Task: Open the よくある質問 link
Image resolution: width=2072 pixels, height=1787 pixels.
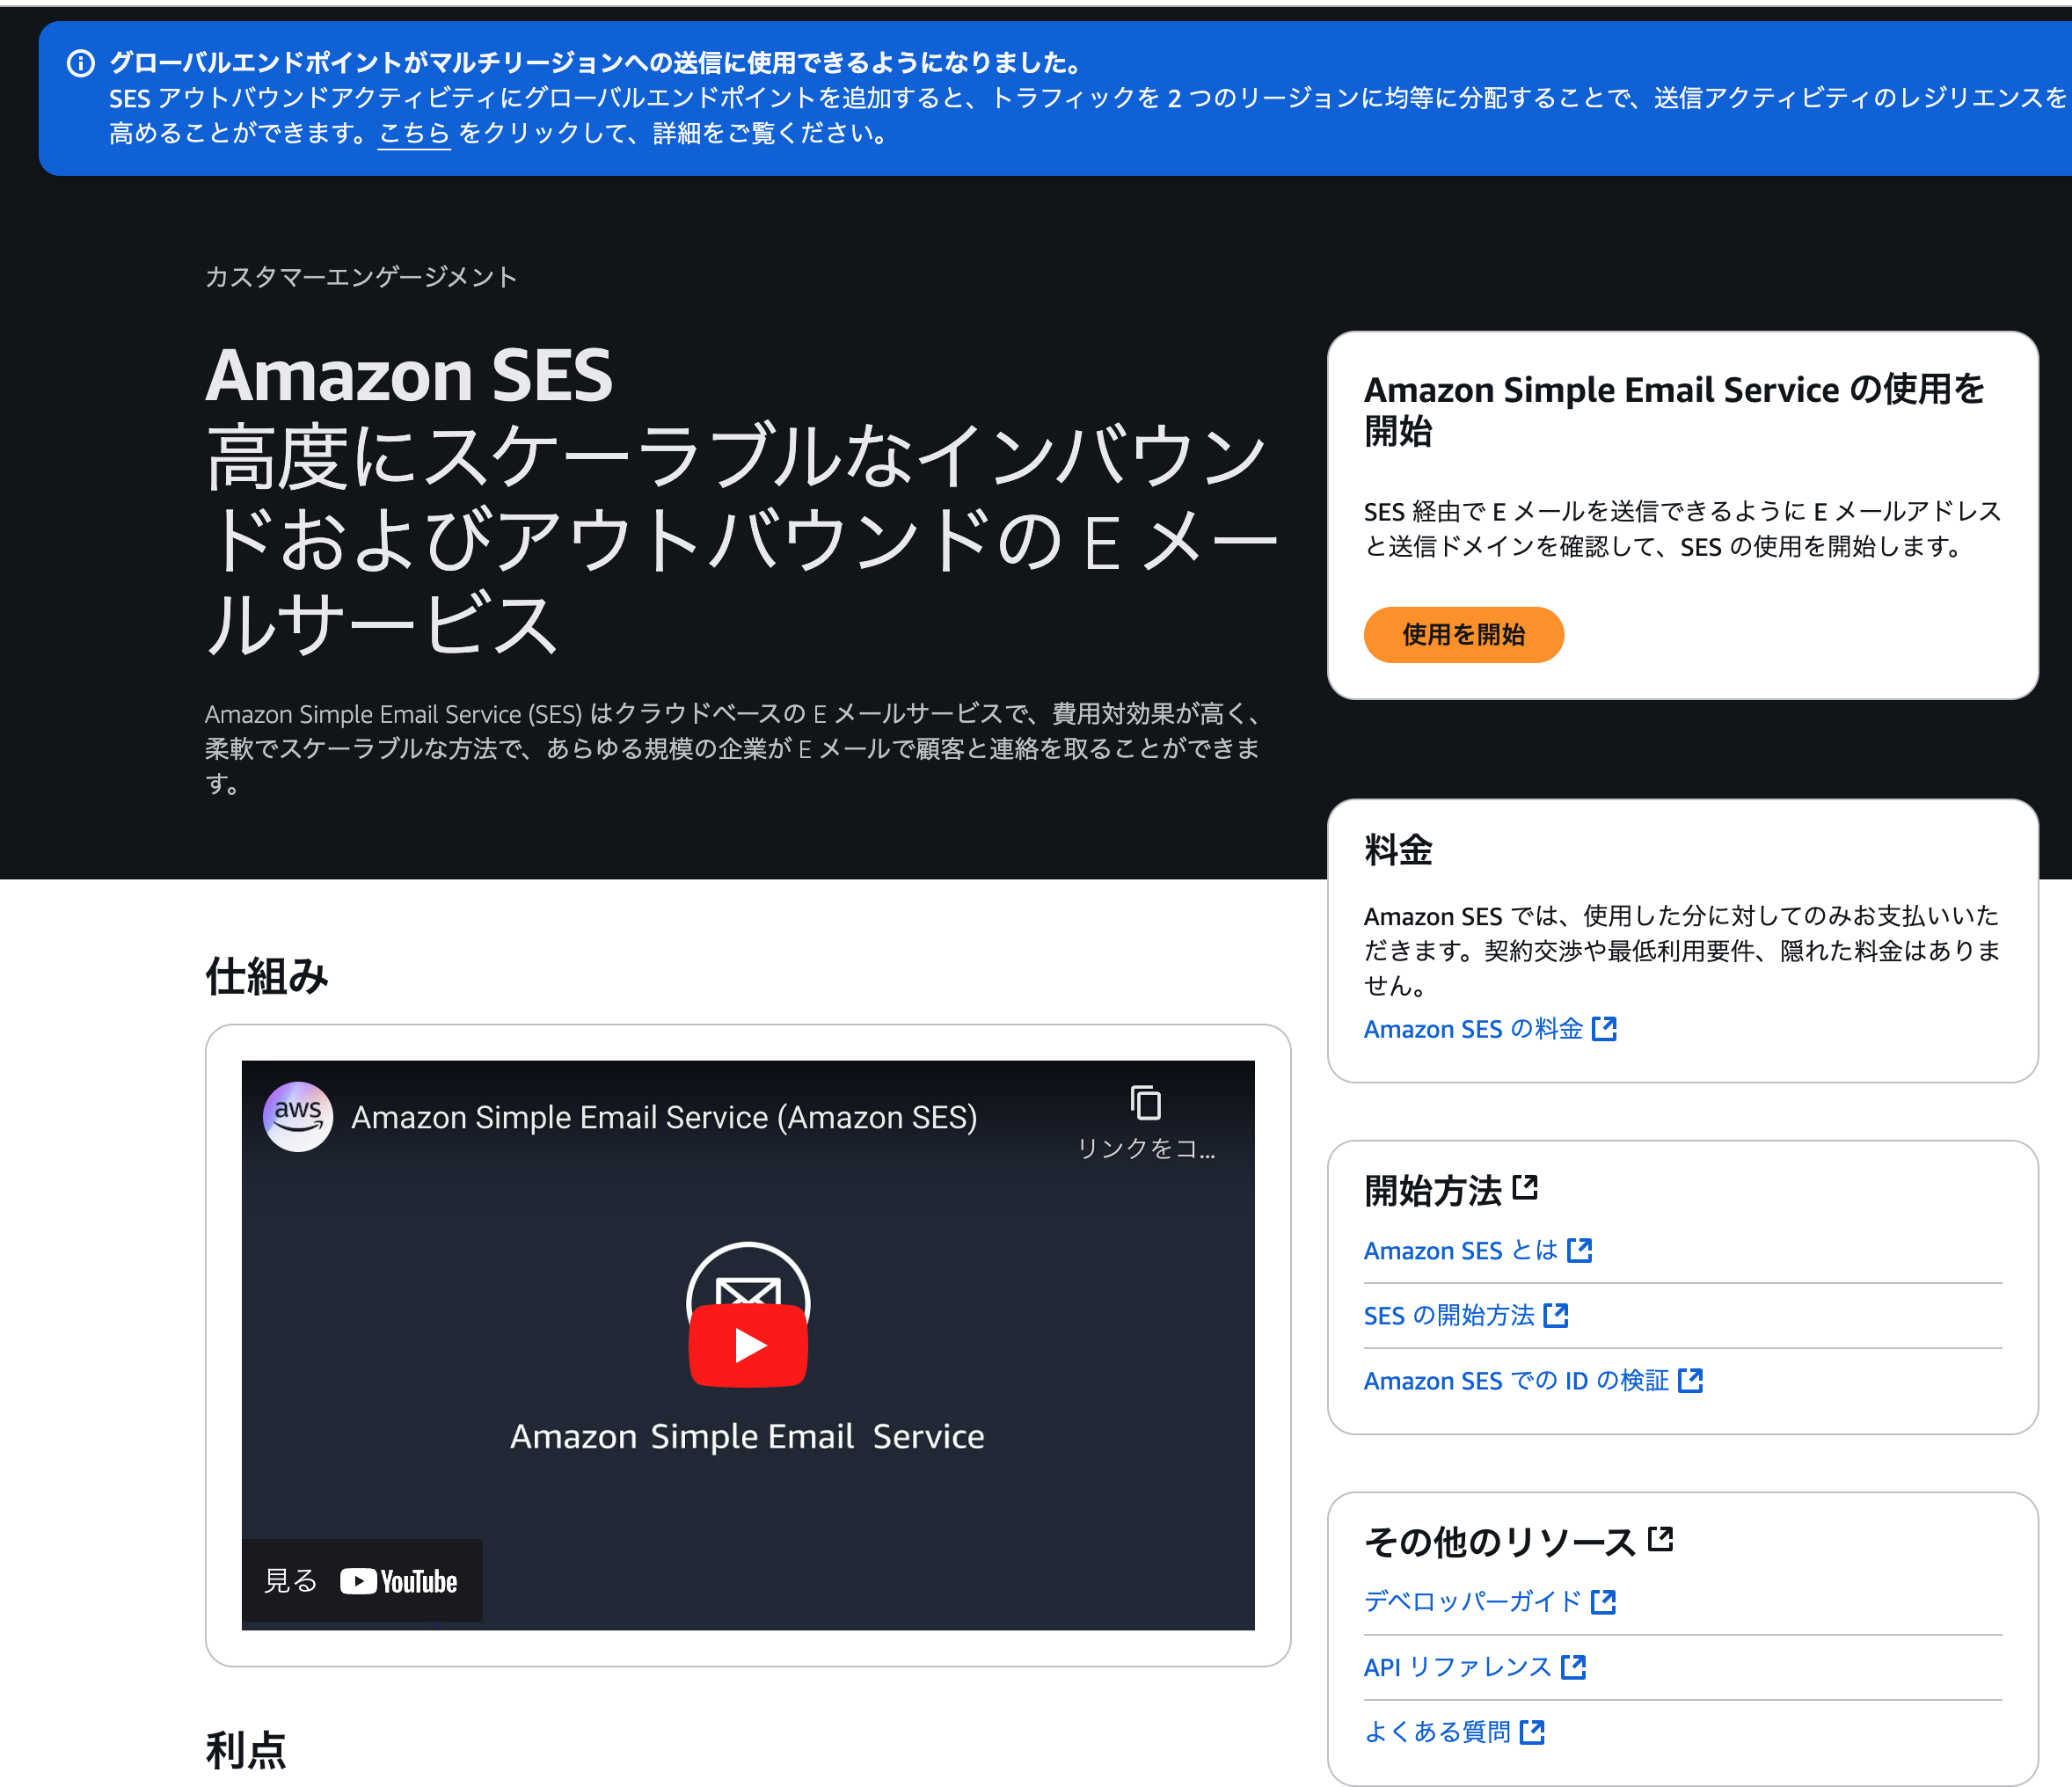Action: tap(1437, 1731)
